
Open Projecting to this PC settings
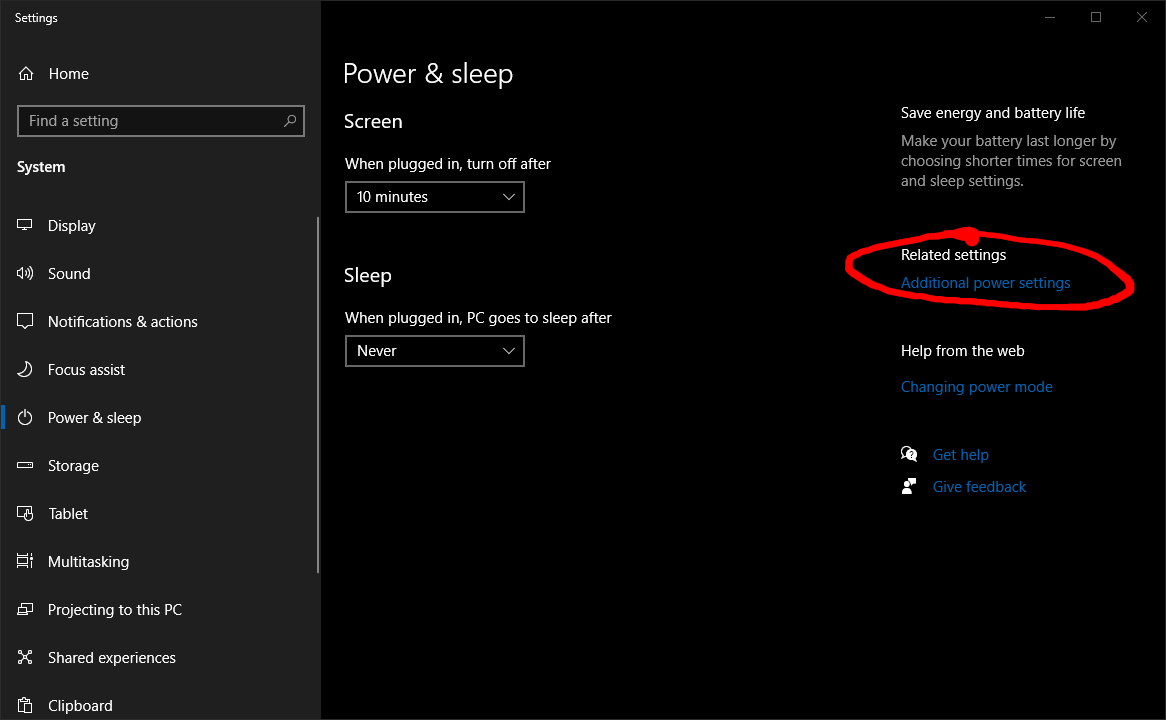pyautogui.click(x=114, y=610)
